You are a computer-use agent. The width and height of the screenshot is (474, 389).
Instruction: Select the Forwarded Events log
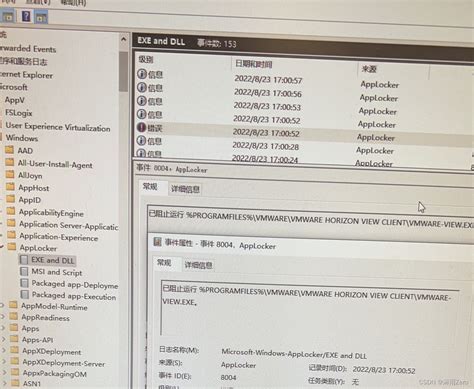(28, 49)
